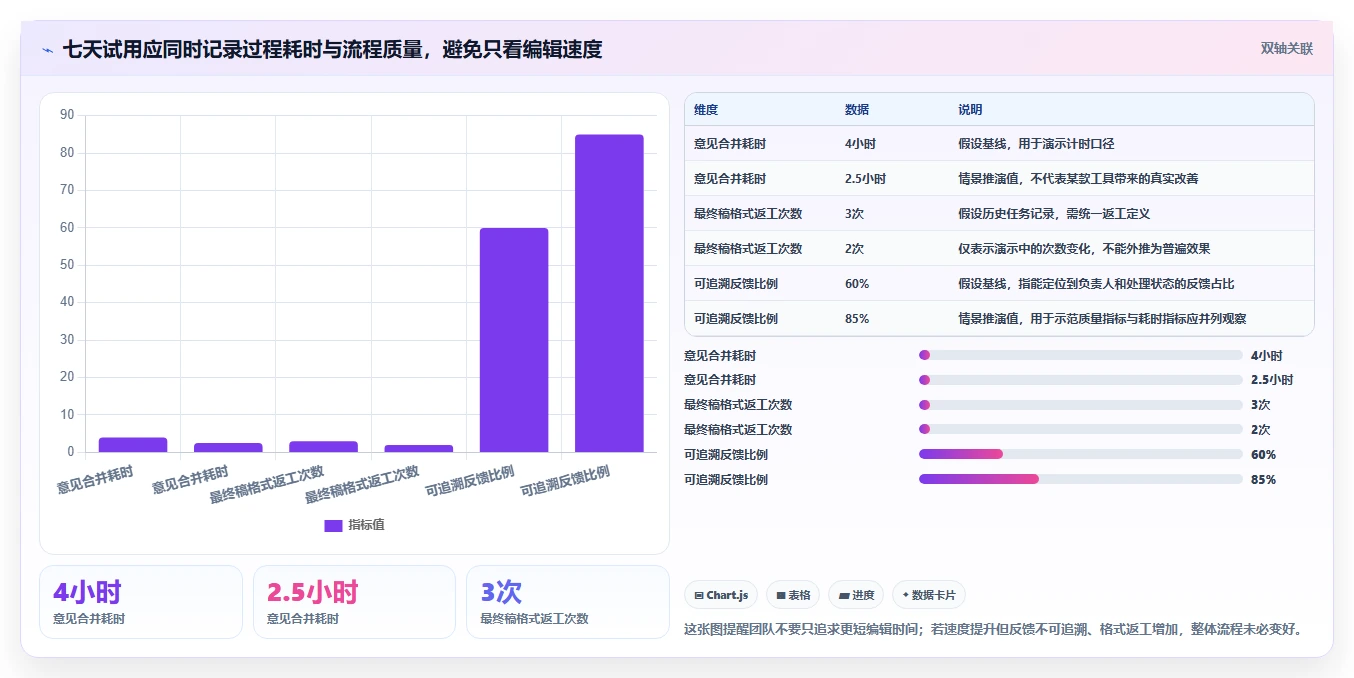The image size is (1354, 678).
Task: Open the 3次 最终稿格式返工次数 data card
Action: pos(568,602)
